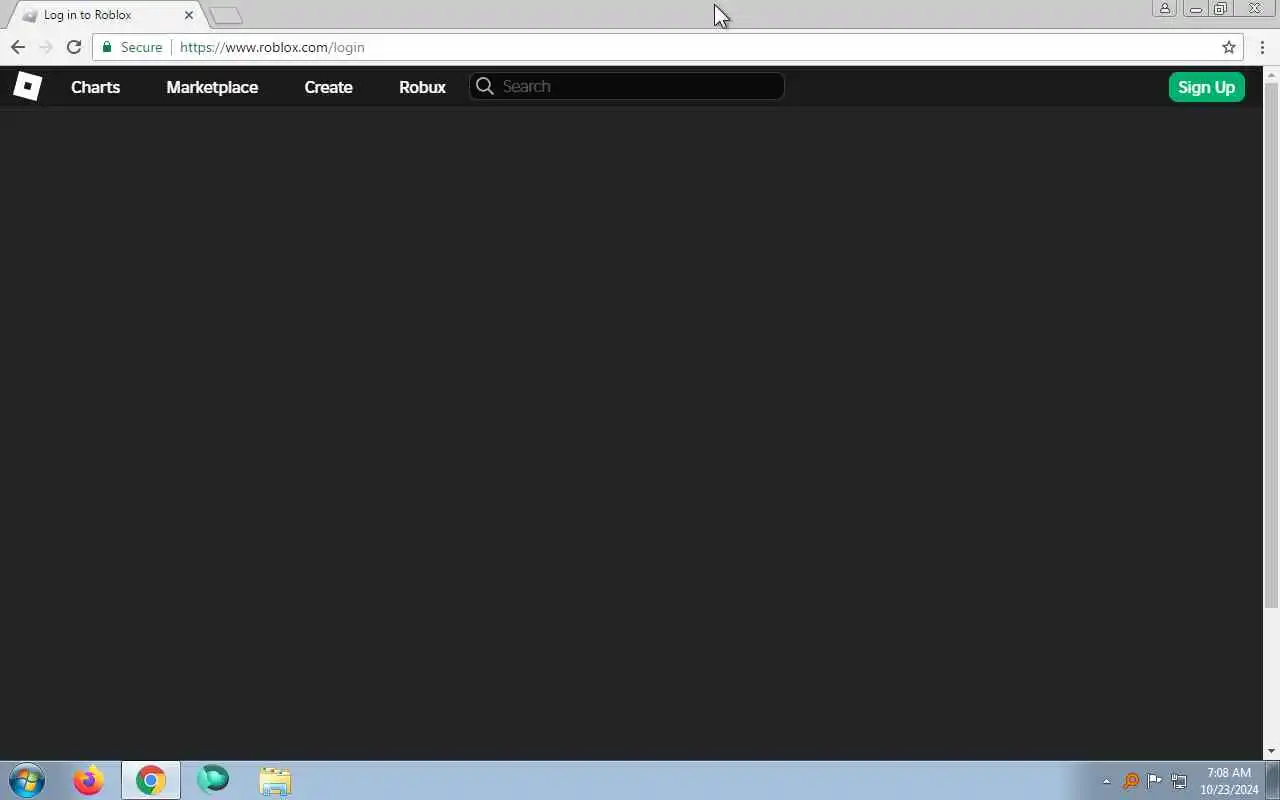1280x800 pixels.
Task: Go to the Create page
Action: [x=328, y=87]
